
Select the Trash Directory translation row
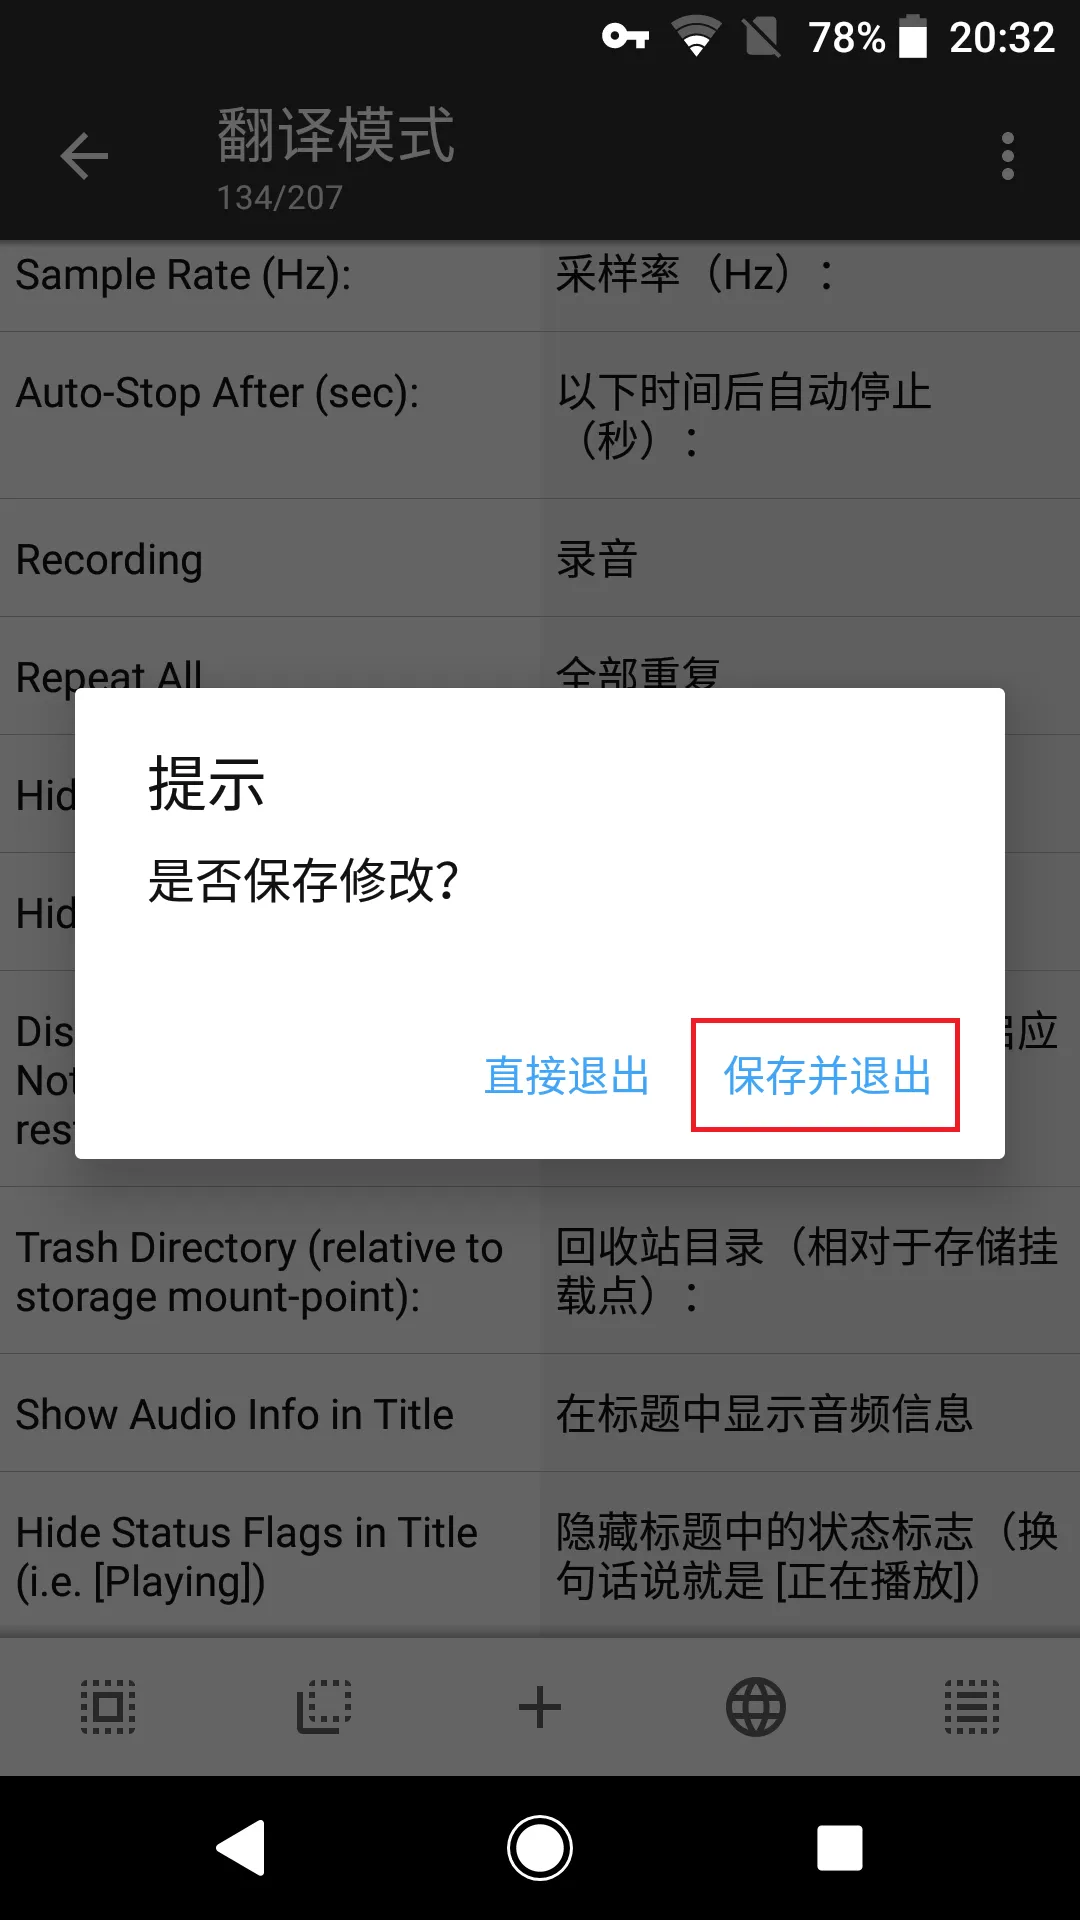(540, 1271)
